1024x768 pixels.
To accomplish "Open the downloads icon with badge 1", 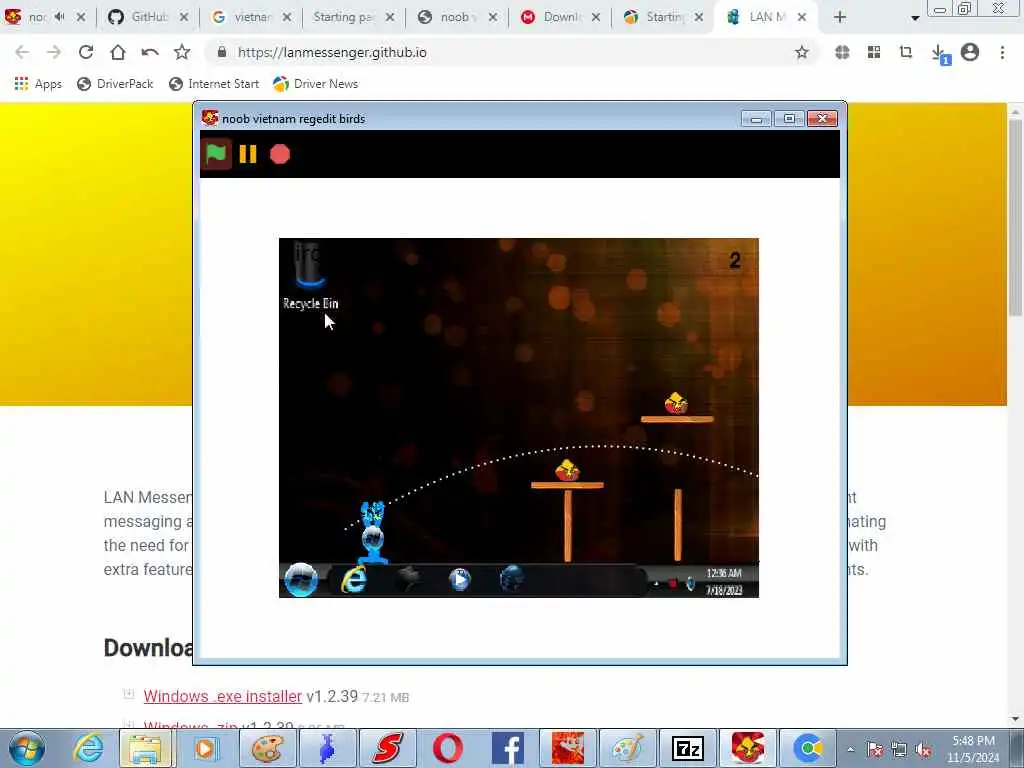I will [940, 54].
